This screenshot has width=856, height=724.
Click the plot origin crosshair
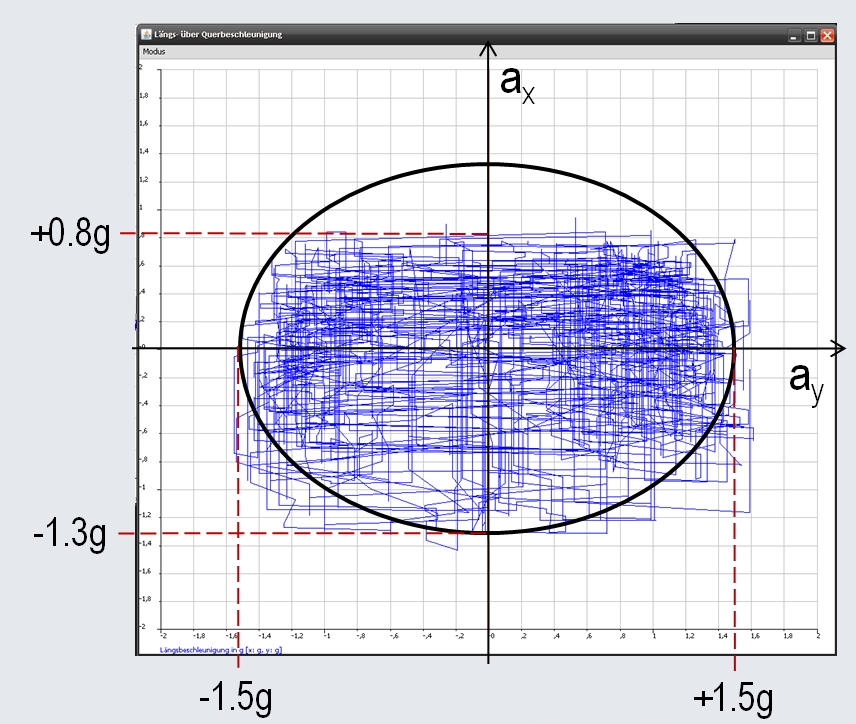click(488, 350)
